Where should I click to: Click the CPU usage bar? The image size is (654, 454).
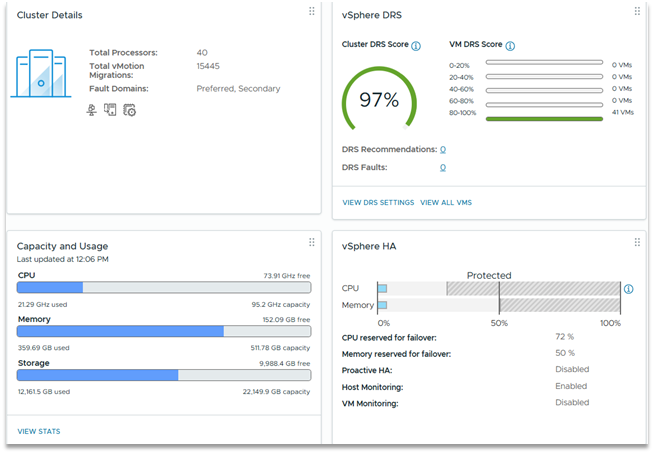click(x=164, y=287)
